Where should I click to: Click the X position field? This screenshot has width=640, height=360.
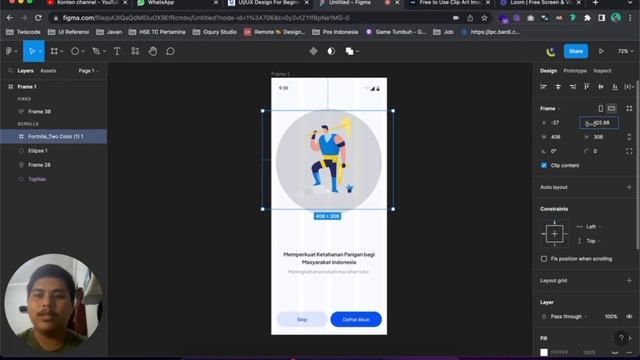[x=559, y=122]
